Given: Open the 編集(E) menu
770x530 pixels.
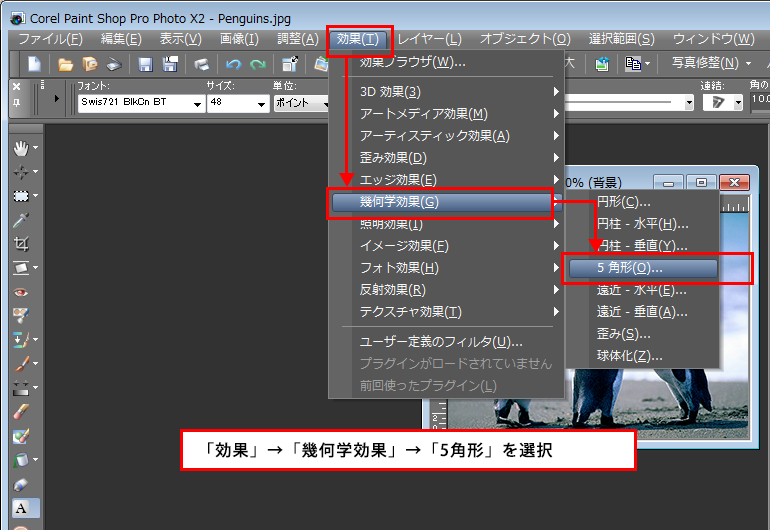Looking at the screenshot, I should point(121,39).
